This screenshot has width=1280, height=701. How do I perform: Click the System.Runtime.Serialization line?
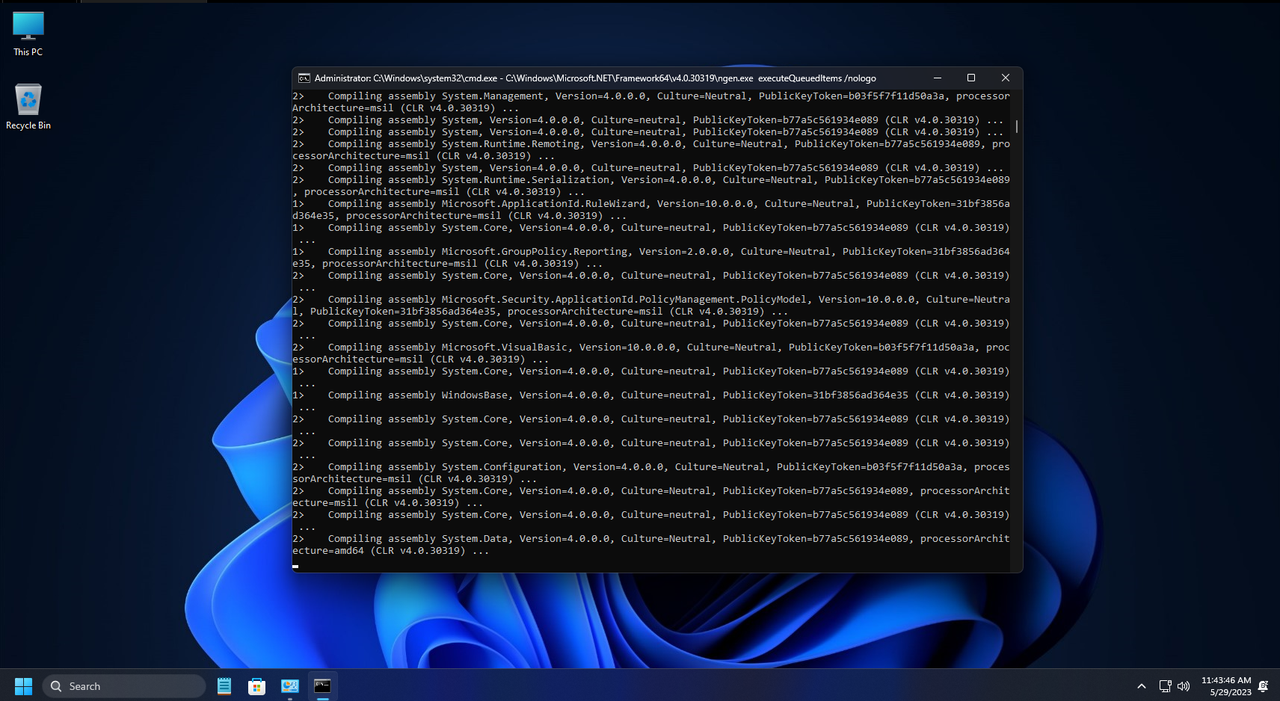coord(651,186)
